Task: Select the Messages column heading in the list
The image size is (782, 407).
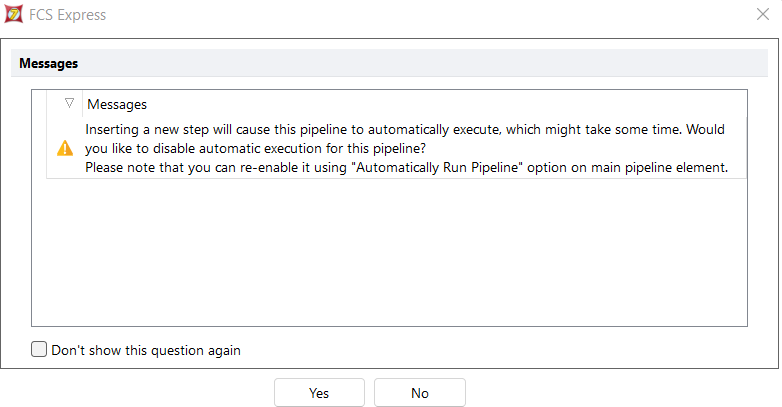Action: pyautogui.click(x=117, y=104)
